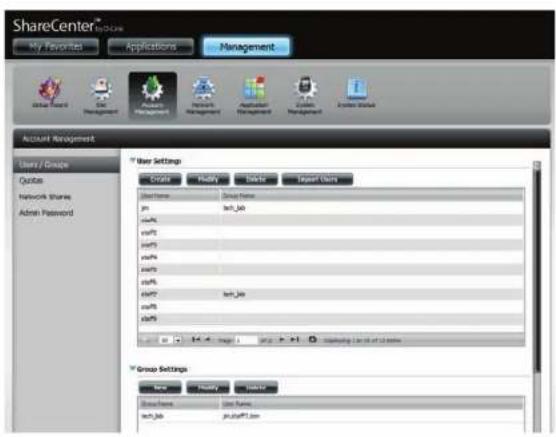Click User Name column header in groups table

372,404
